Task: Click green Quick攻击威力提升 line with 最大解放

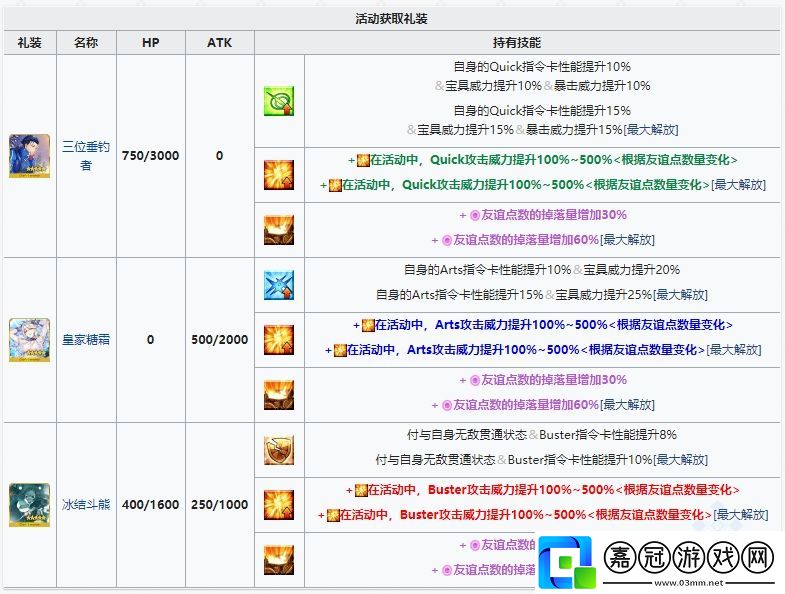Action: click(x=543, y=185)
